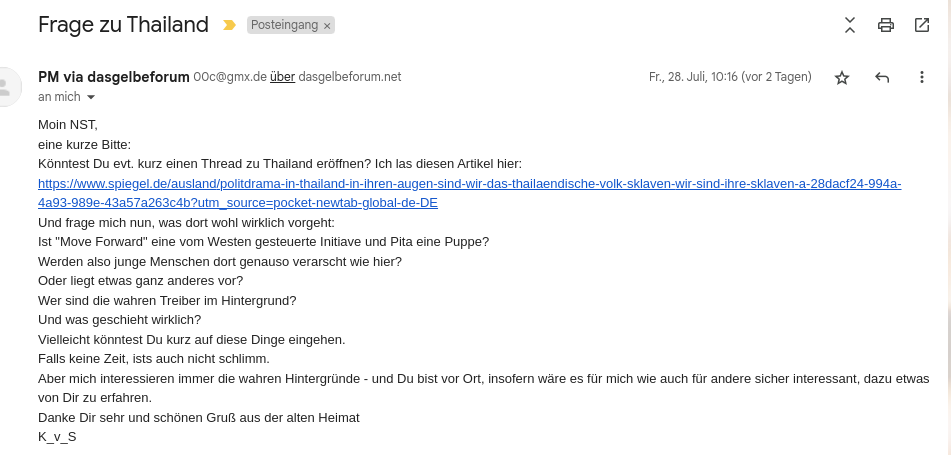Open the three-dot more options menu

pyautogui.click(x=921, y=77)
